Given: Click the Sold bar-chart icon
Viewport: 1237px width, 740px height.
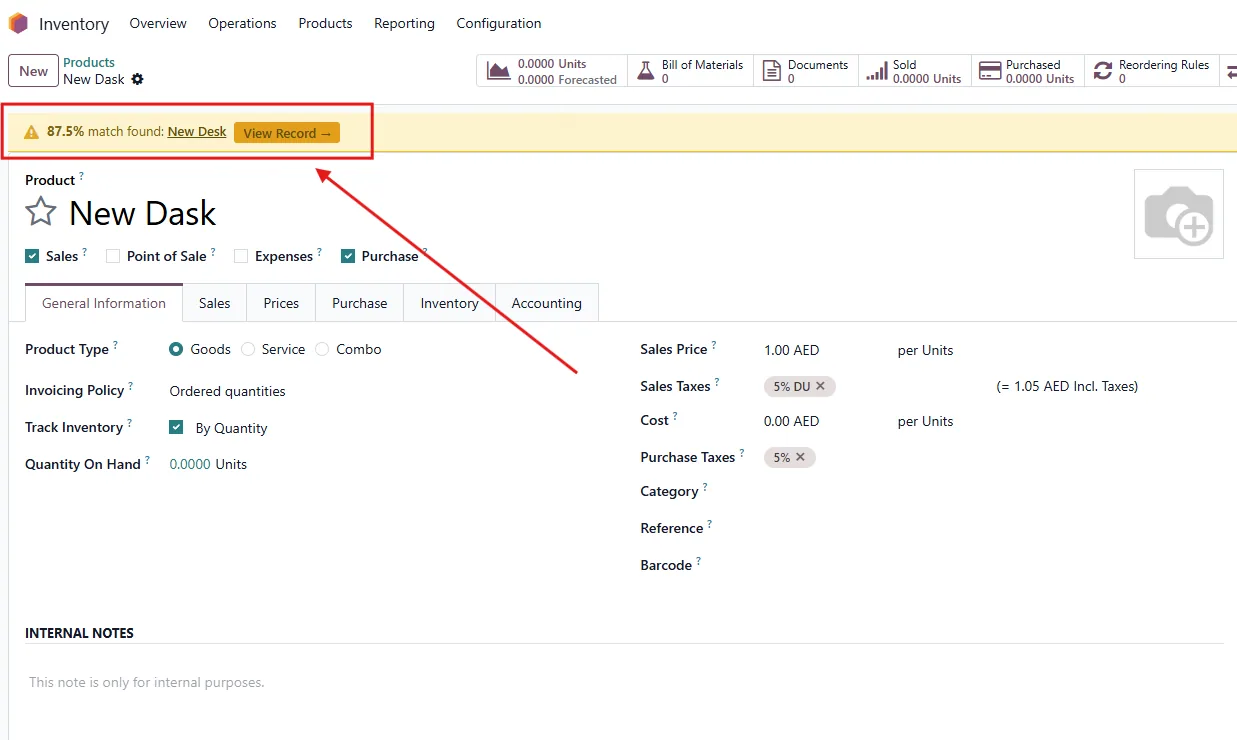Looking at the screenshot, I should (876, 71).
